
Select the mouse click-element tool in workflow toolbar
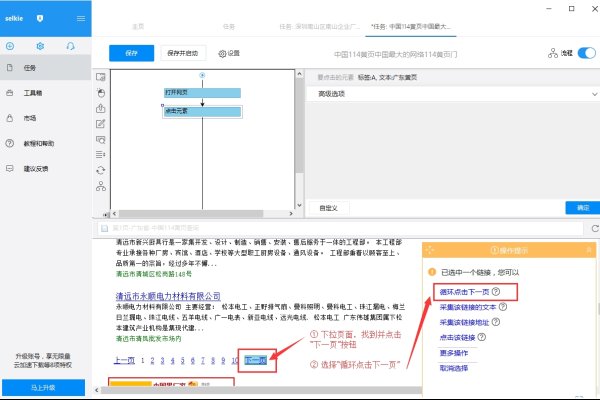coord(101,93)
